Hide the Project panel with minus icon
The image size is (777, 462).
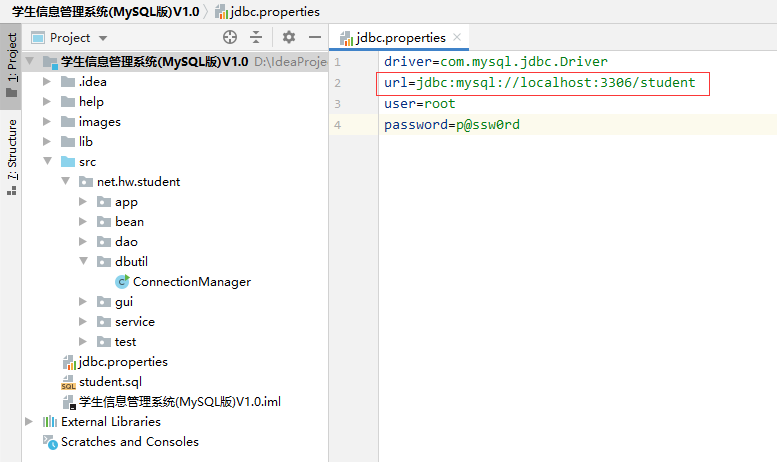315,37
